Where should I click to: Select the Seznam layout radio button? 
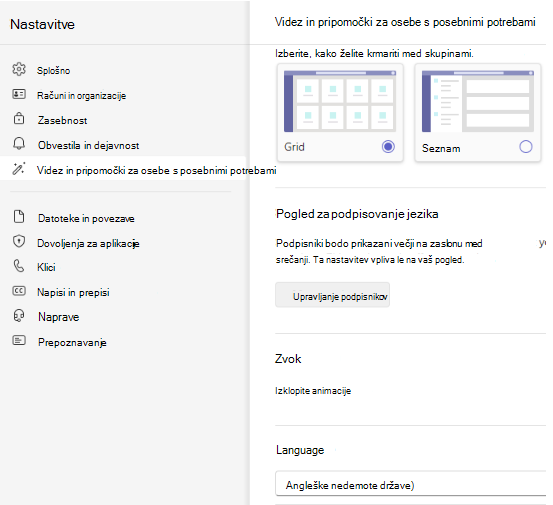[526, 146]
